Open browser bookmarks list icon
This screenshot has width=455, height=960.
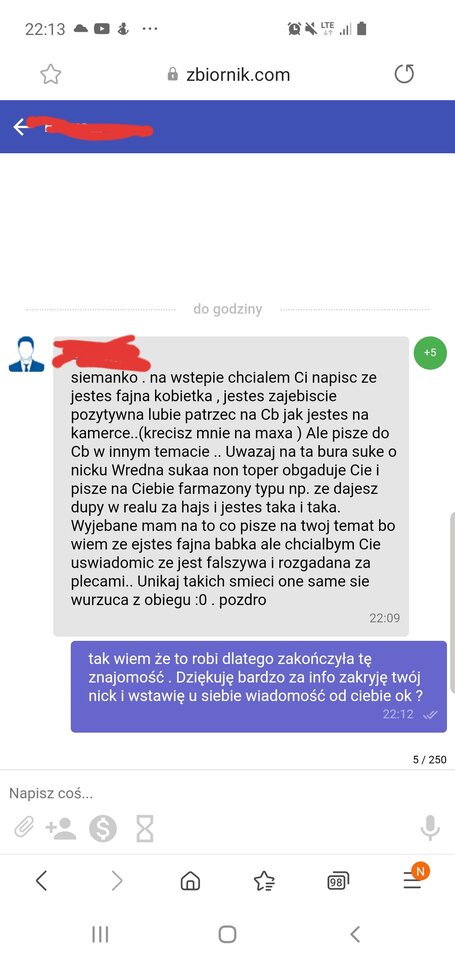[x=264, y=881]
